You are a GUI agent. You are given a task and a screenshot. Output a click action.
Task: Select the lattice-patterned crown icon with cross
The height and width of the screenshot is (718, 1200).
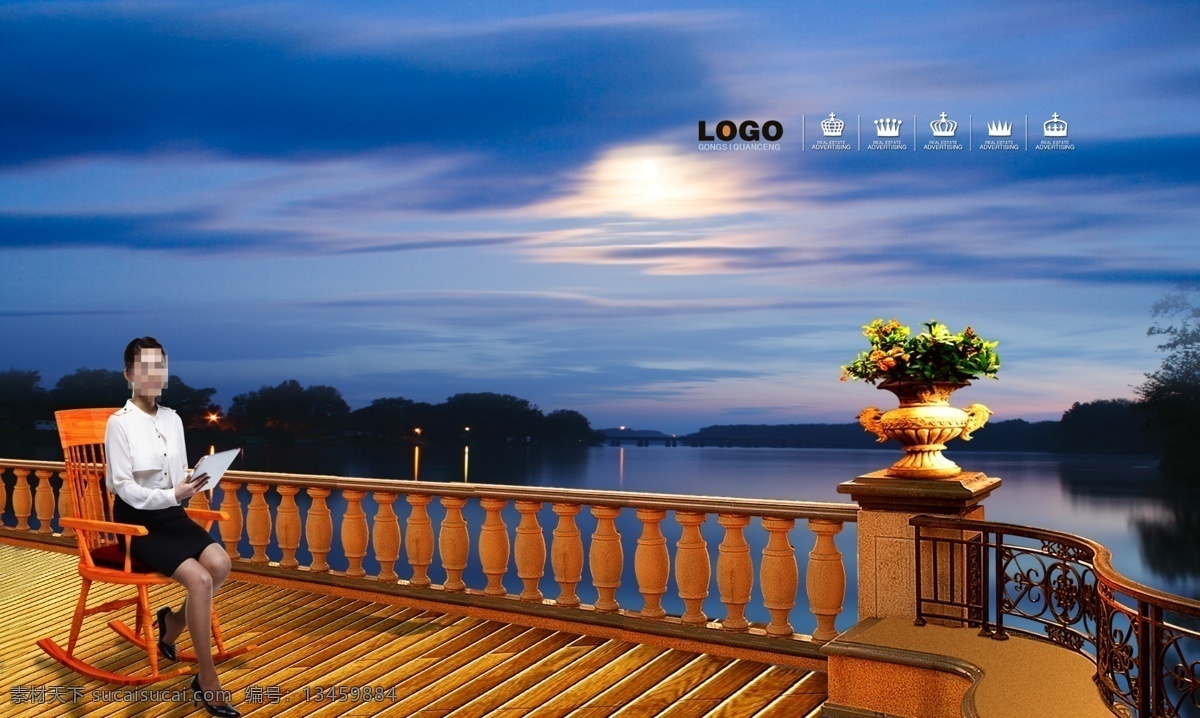pos(832,125)
